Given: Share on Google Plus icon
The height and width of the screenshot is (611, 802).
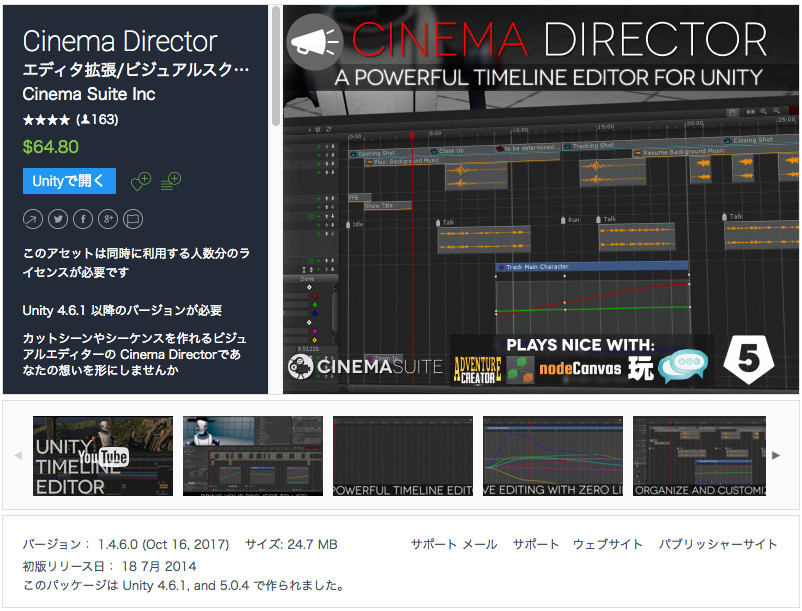Looking at the screenshot, I should 108,219.
